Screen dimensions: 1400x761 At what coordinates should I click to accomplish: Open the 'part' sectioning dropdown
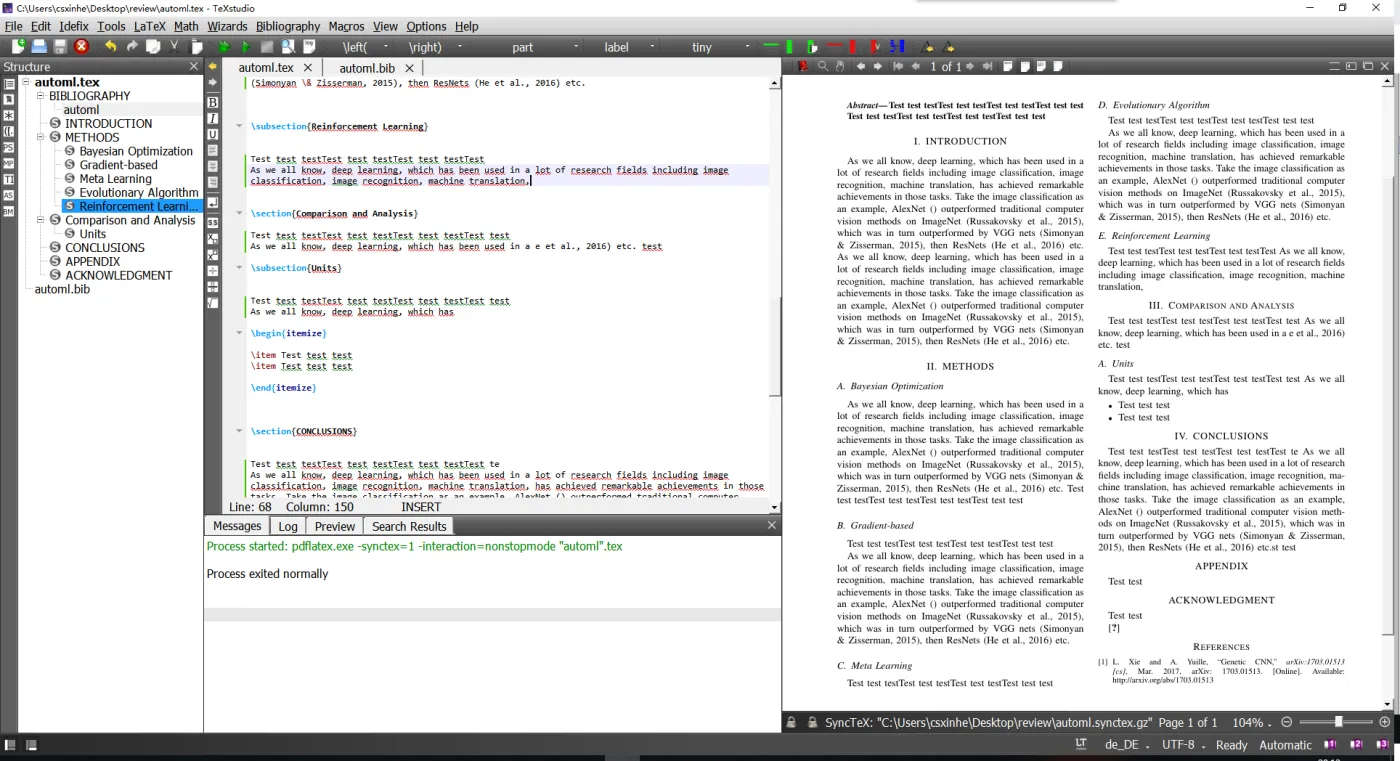point(576,47)
